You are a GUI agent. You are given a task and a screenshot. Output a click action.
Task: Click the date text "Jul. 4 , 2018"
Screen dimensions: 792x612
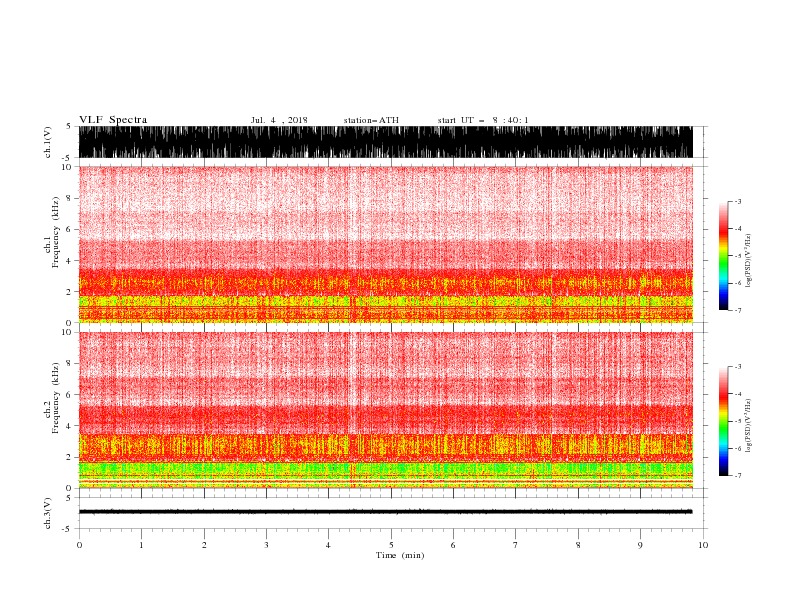[279, 120]
